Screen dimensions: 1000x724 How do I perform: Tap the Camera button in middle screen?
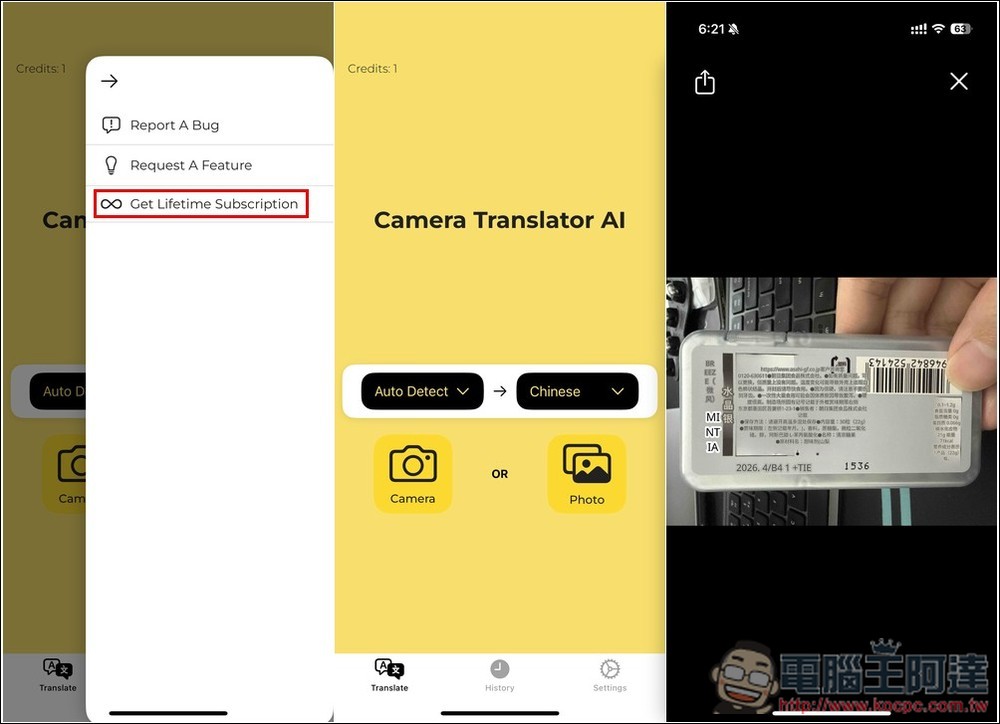coord(413,474)
